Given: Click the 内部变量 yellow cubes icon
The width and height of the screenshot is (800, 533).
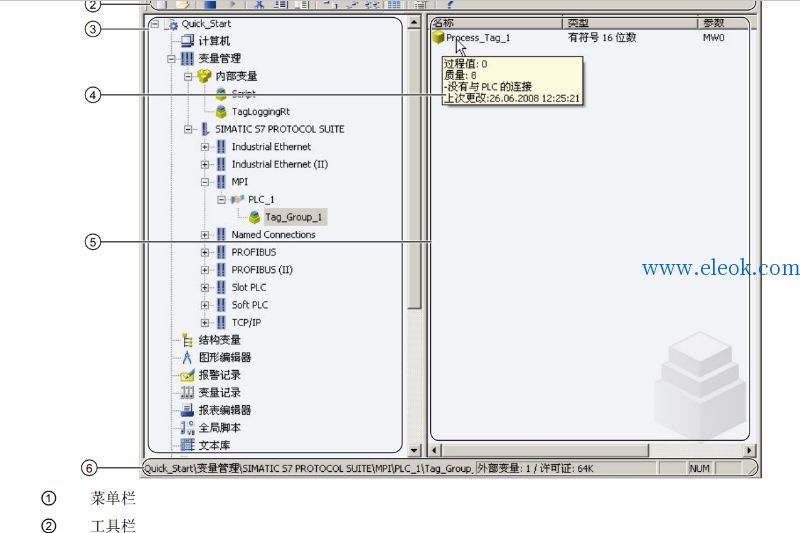Looking at the screenshot, I should (204, 77).
